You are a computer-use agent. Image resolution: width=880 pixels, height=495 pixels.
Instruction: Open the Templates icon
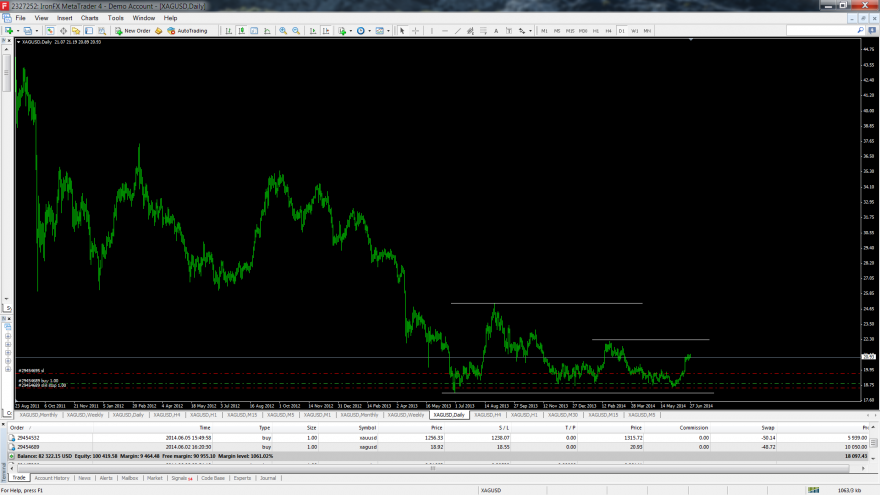(379, 31)
